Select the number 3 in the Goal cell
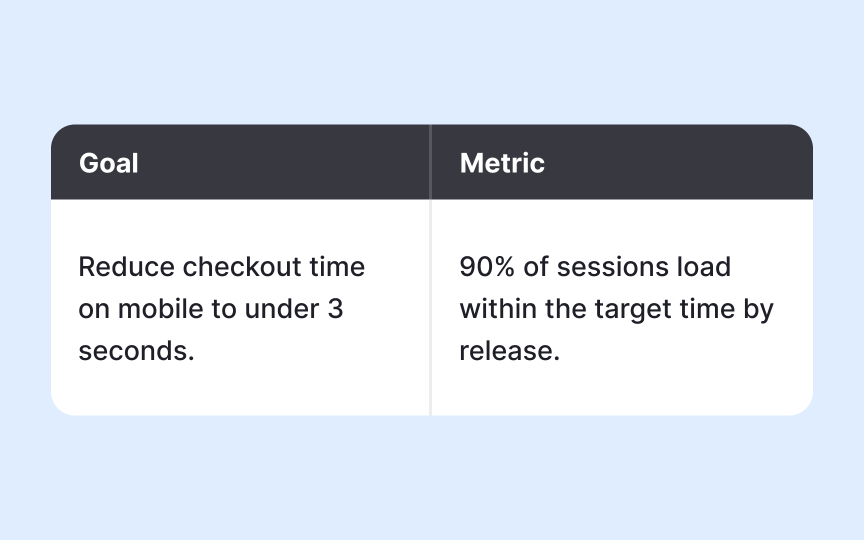 point(335,310)
